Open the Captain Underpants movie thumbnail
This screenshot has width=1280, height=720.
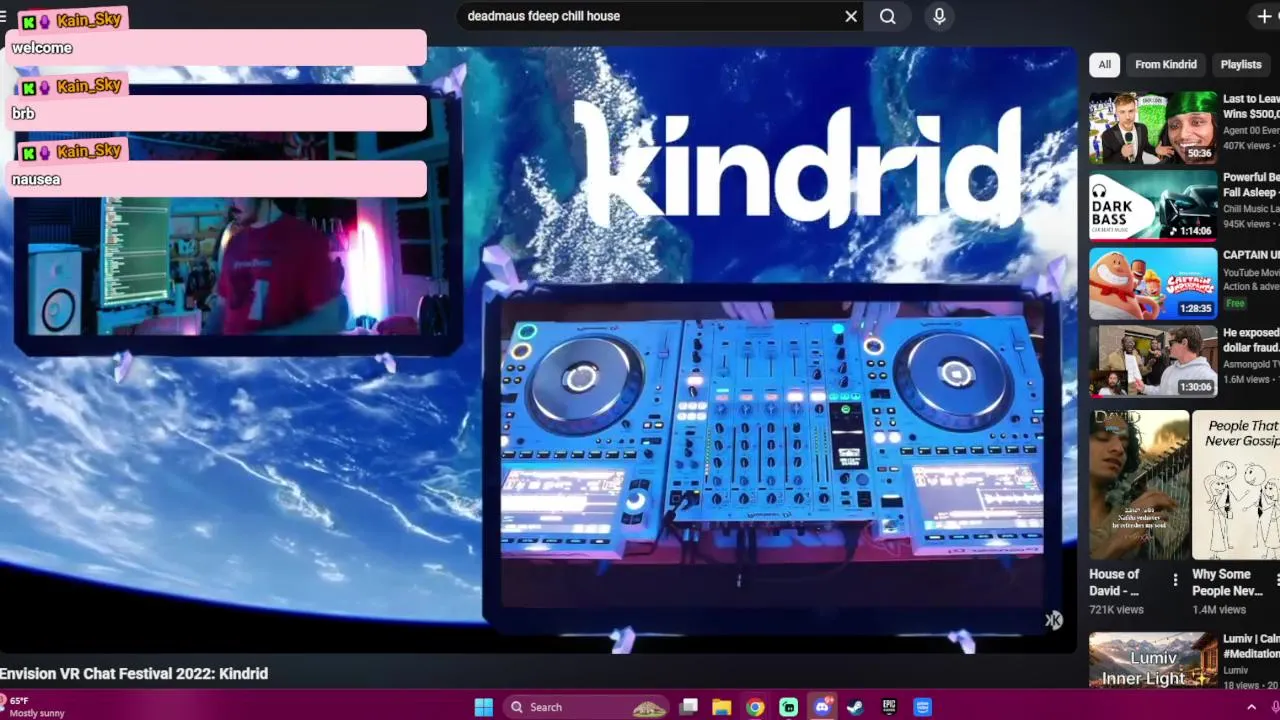click(1153, 283)
